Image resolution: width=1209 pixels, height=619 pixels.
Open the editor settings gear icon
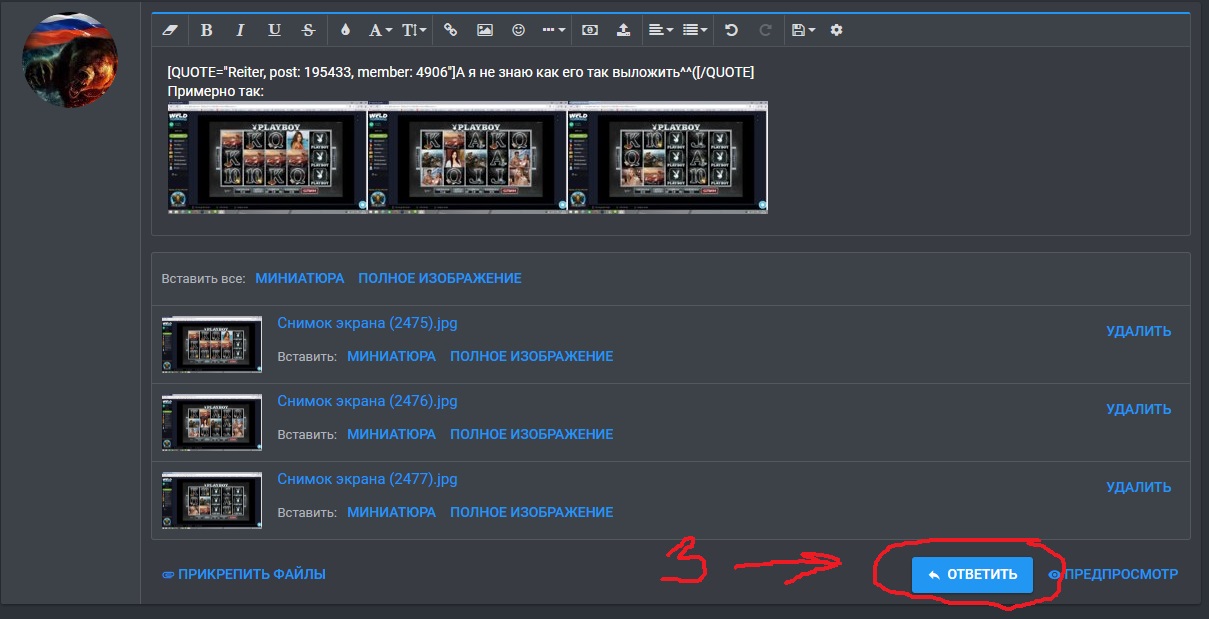point(837,30)
